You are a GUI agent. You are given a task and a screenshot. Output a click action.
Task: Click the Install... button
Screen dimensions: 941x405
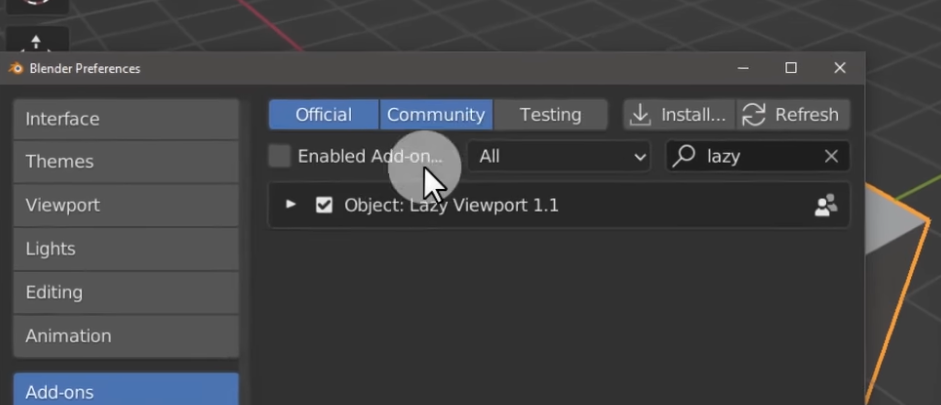(x=679, y=115)
